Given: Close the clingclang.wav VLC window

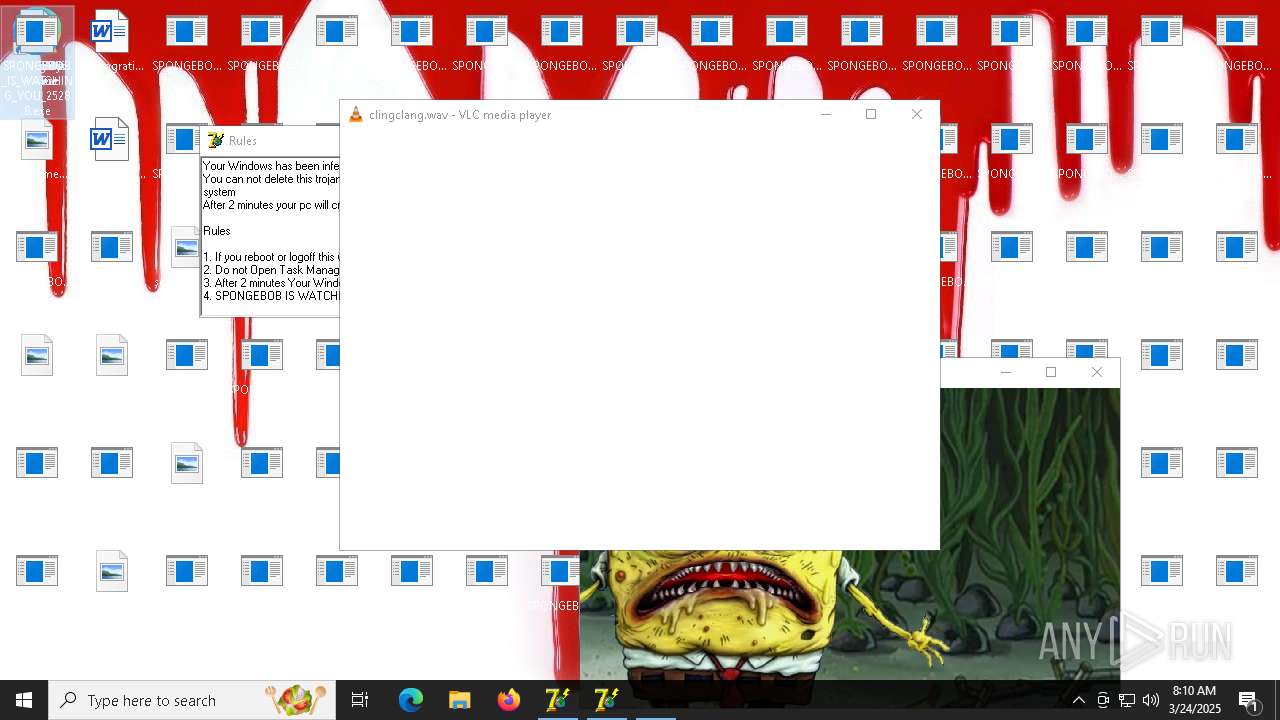Looking at the screenshot, I should [x=917, y=114].
